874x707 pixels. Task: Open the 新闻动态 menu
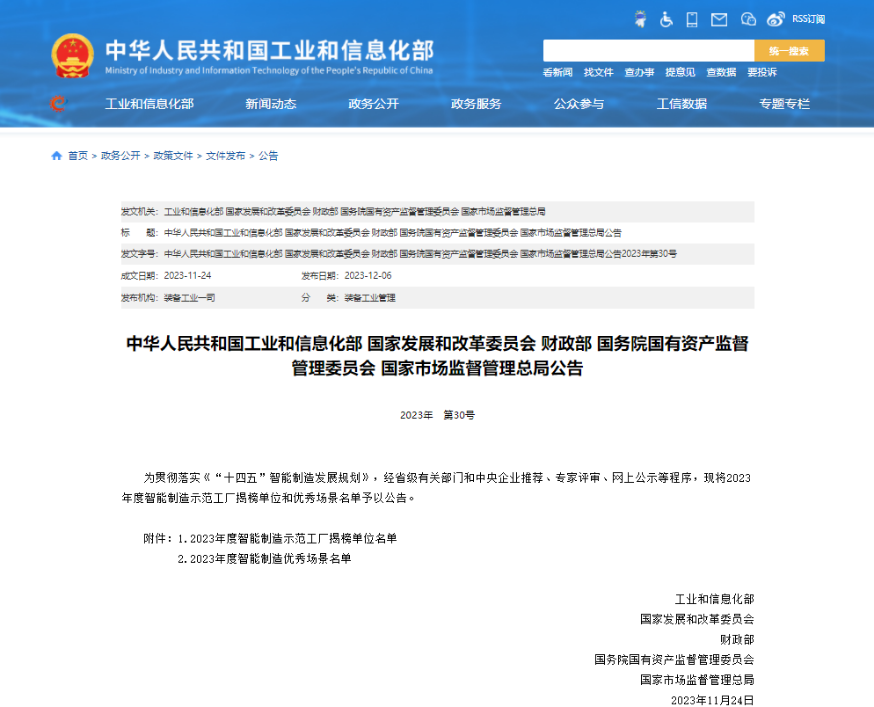(272, 104)
